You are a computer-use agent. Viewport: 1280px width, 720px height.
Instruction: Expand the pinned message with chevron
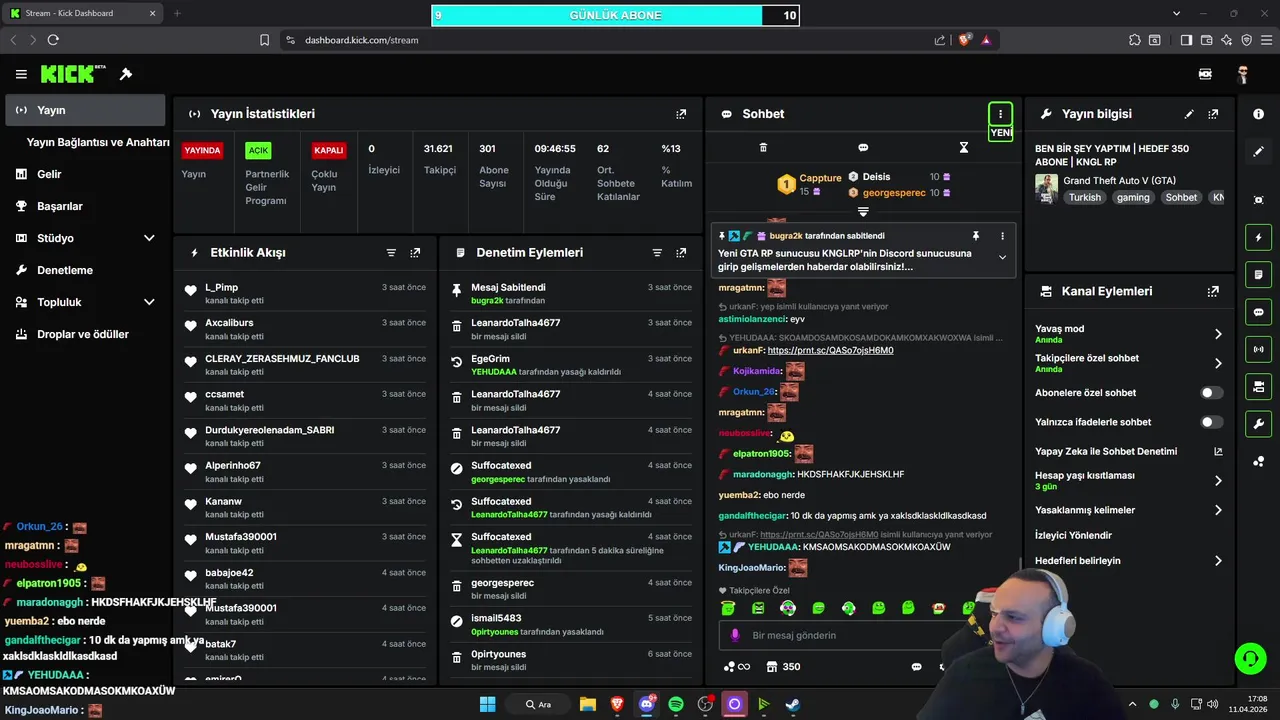click(x=1002, y=258)
